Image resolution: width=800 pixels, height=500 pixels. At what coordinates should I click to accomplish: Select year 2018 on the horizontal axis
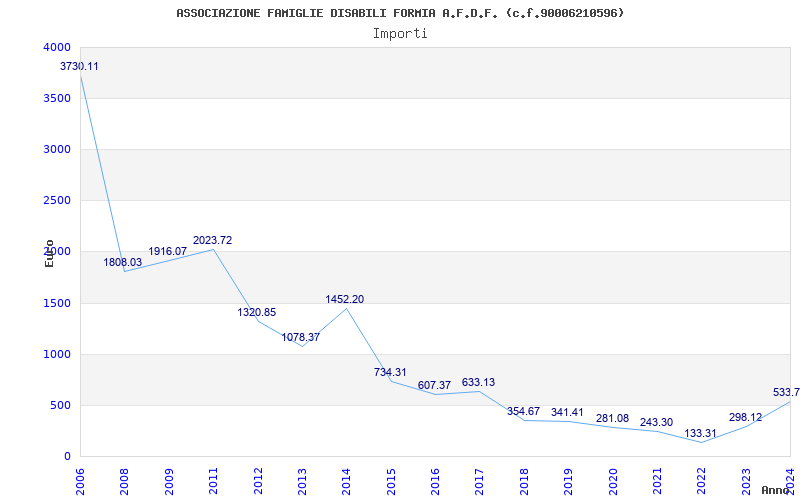pyautogui.click(x=523, y=480)
